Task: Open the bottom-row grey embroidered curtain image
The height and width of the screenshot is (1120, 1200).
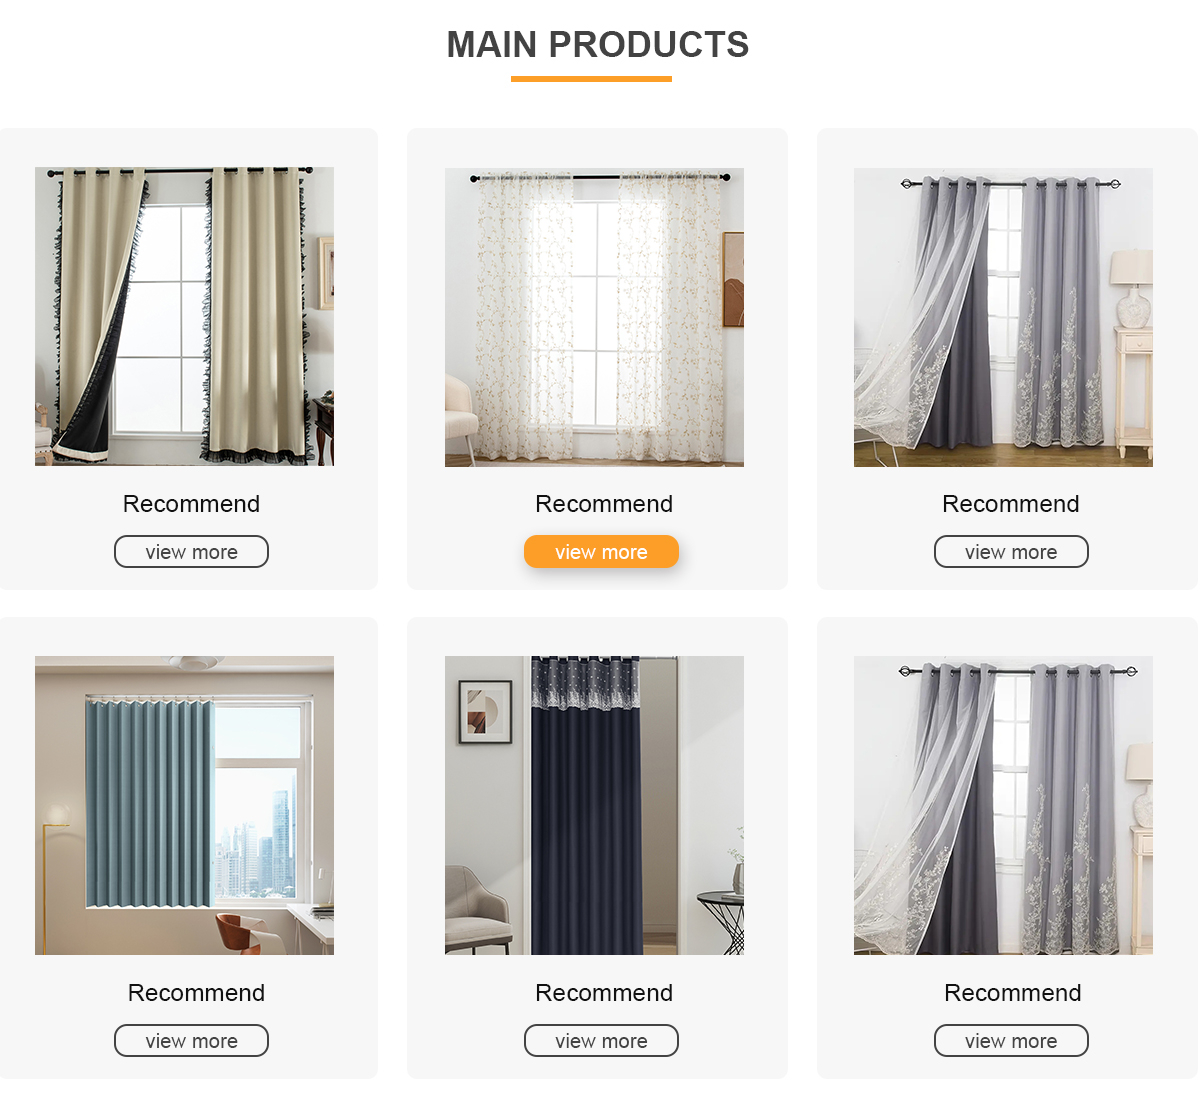Action: coord(1003,806)
